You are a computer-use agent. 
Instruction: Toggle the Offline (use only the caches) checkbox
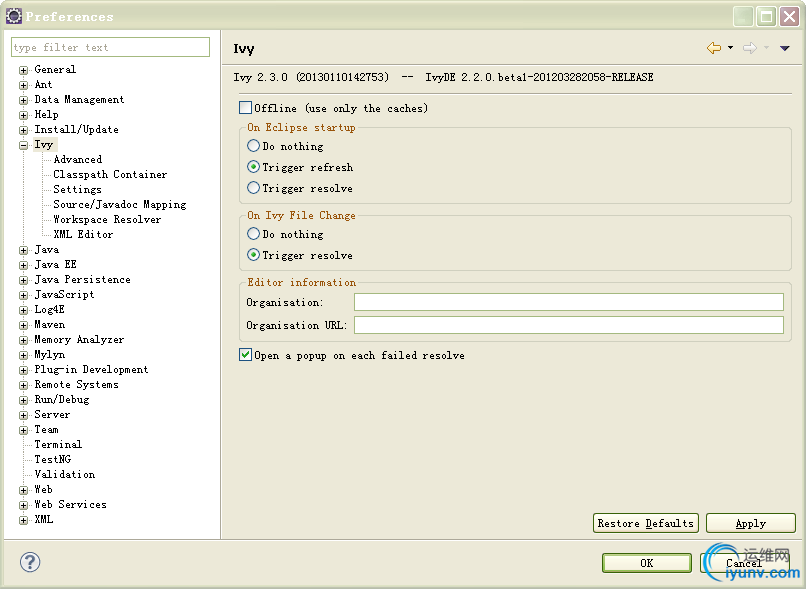coord(245,108)
